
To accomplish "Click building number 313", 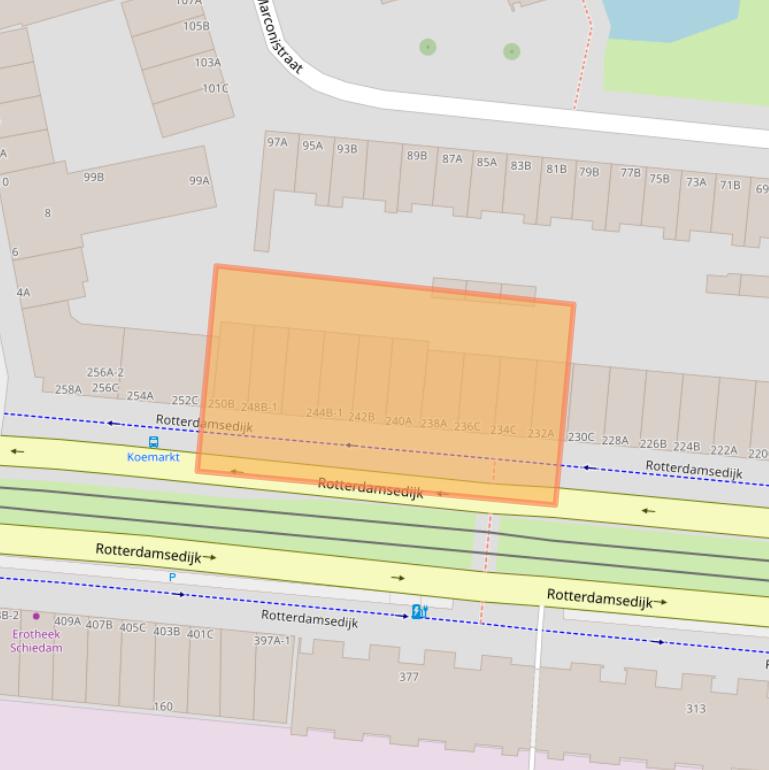I will tap(695, 708).
